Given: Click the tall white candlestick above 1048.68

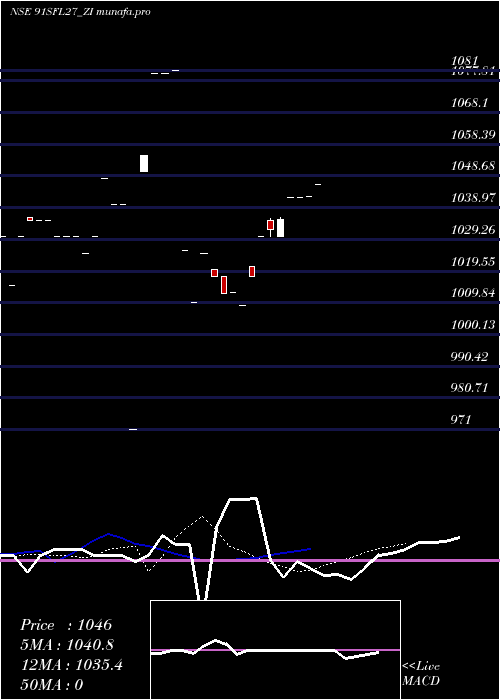Looking at the screenshot, I should (x=144, y=163).
